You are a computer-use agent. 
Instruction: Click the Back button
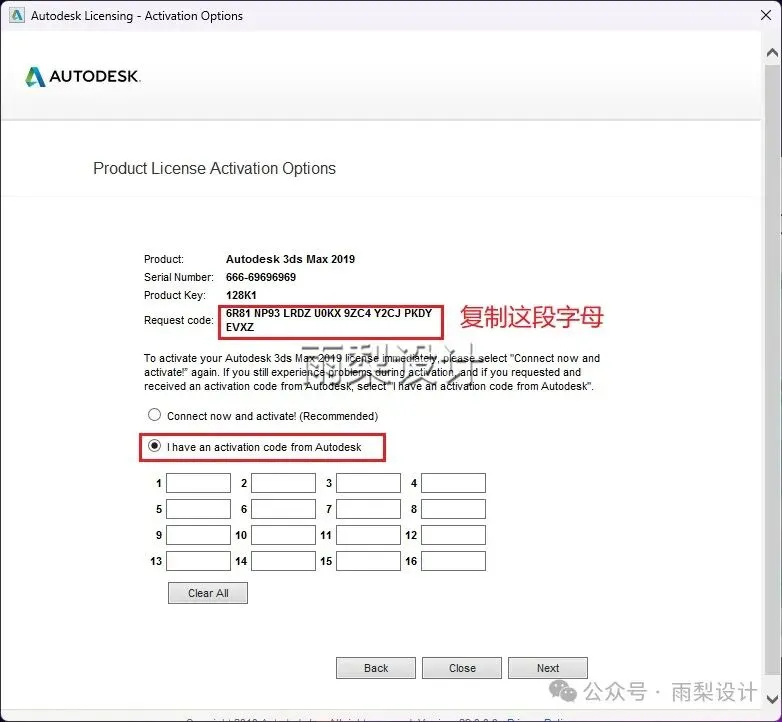(x=376, y=668)
